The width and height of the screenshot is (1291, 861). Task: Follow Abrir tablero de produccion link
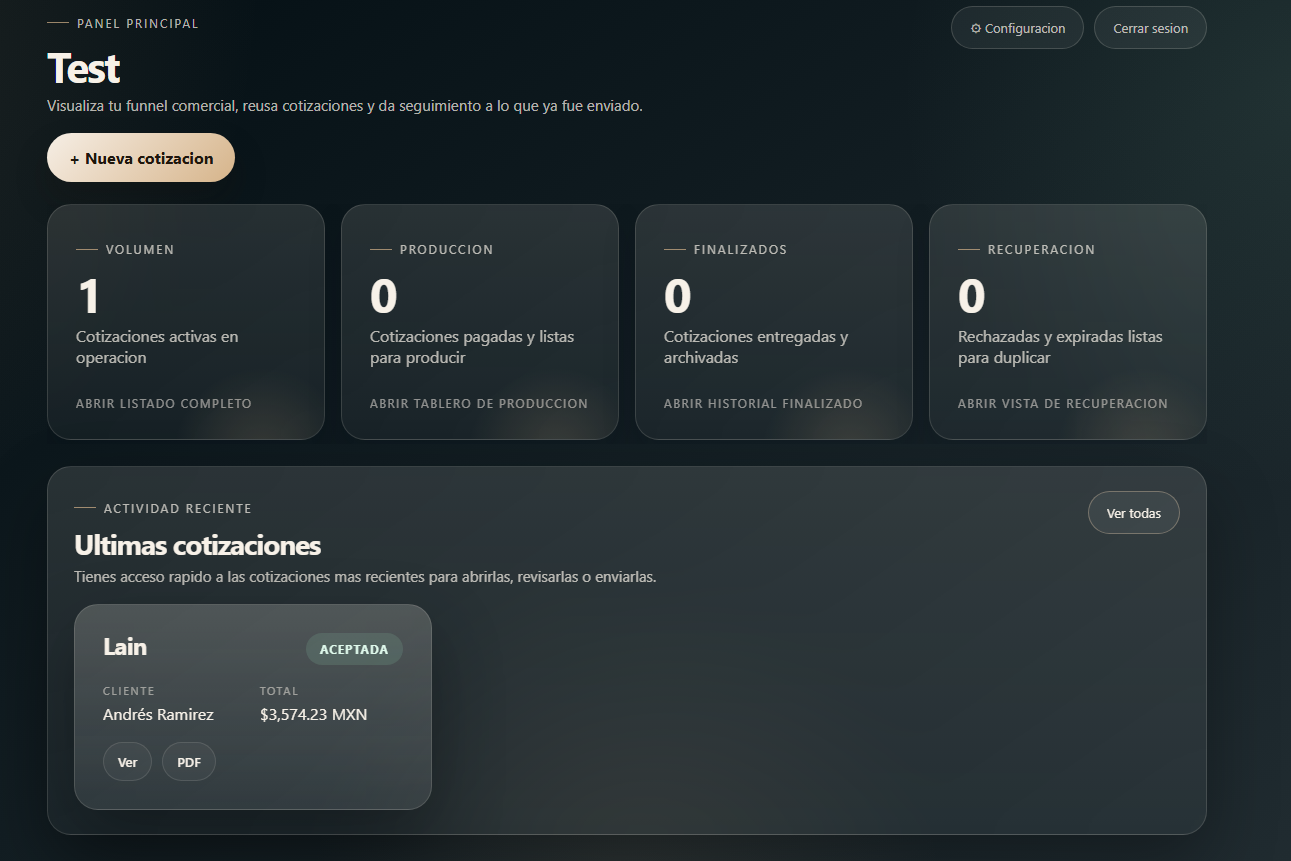479,404
